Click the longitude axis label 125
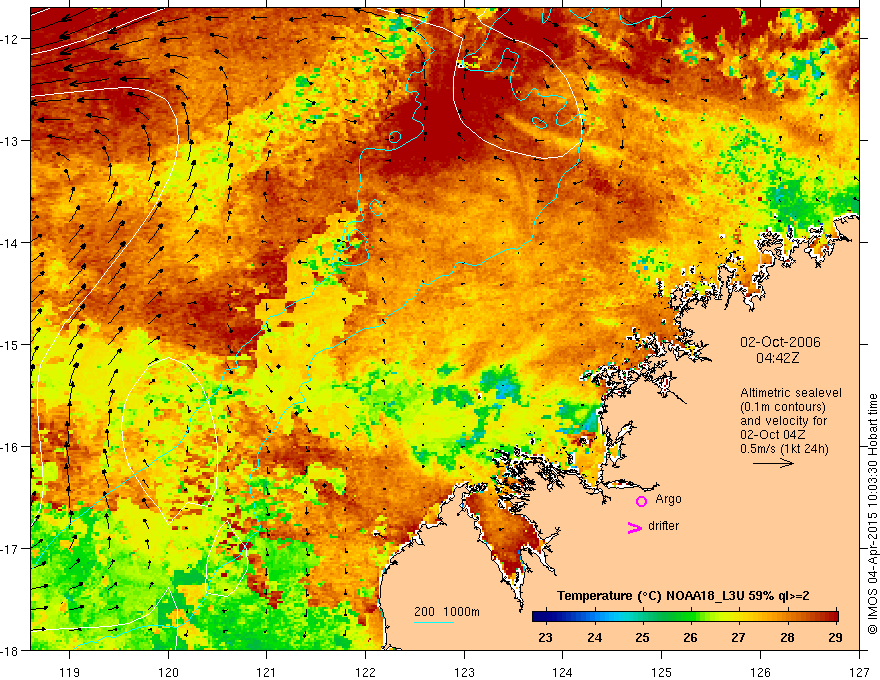Image resolution: width=880 pixels, height=680 pixels. 662,672
